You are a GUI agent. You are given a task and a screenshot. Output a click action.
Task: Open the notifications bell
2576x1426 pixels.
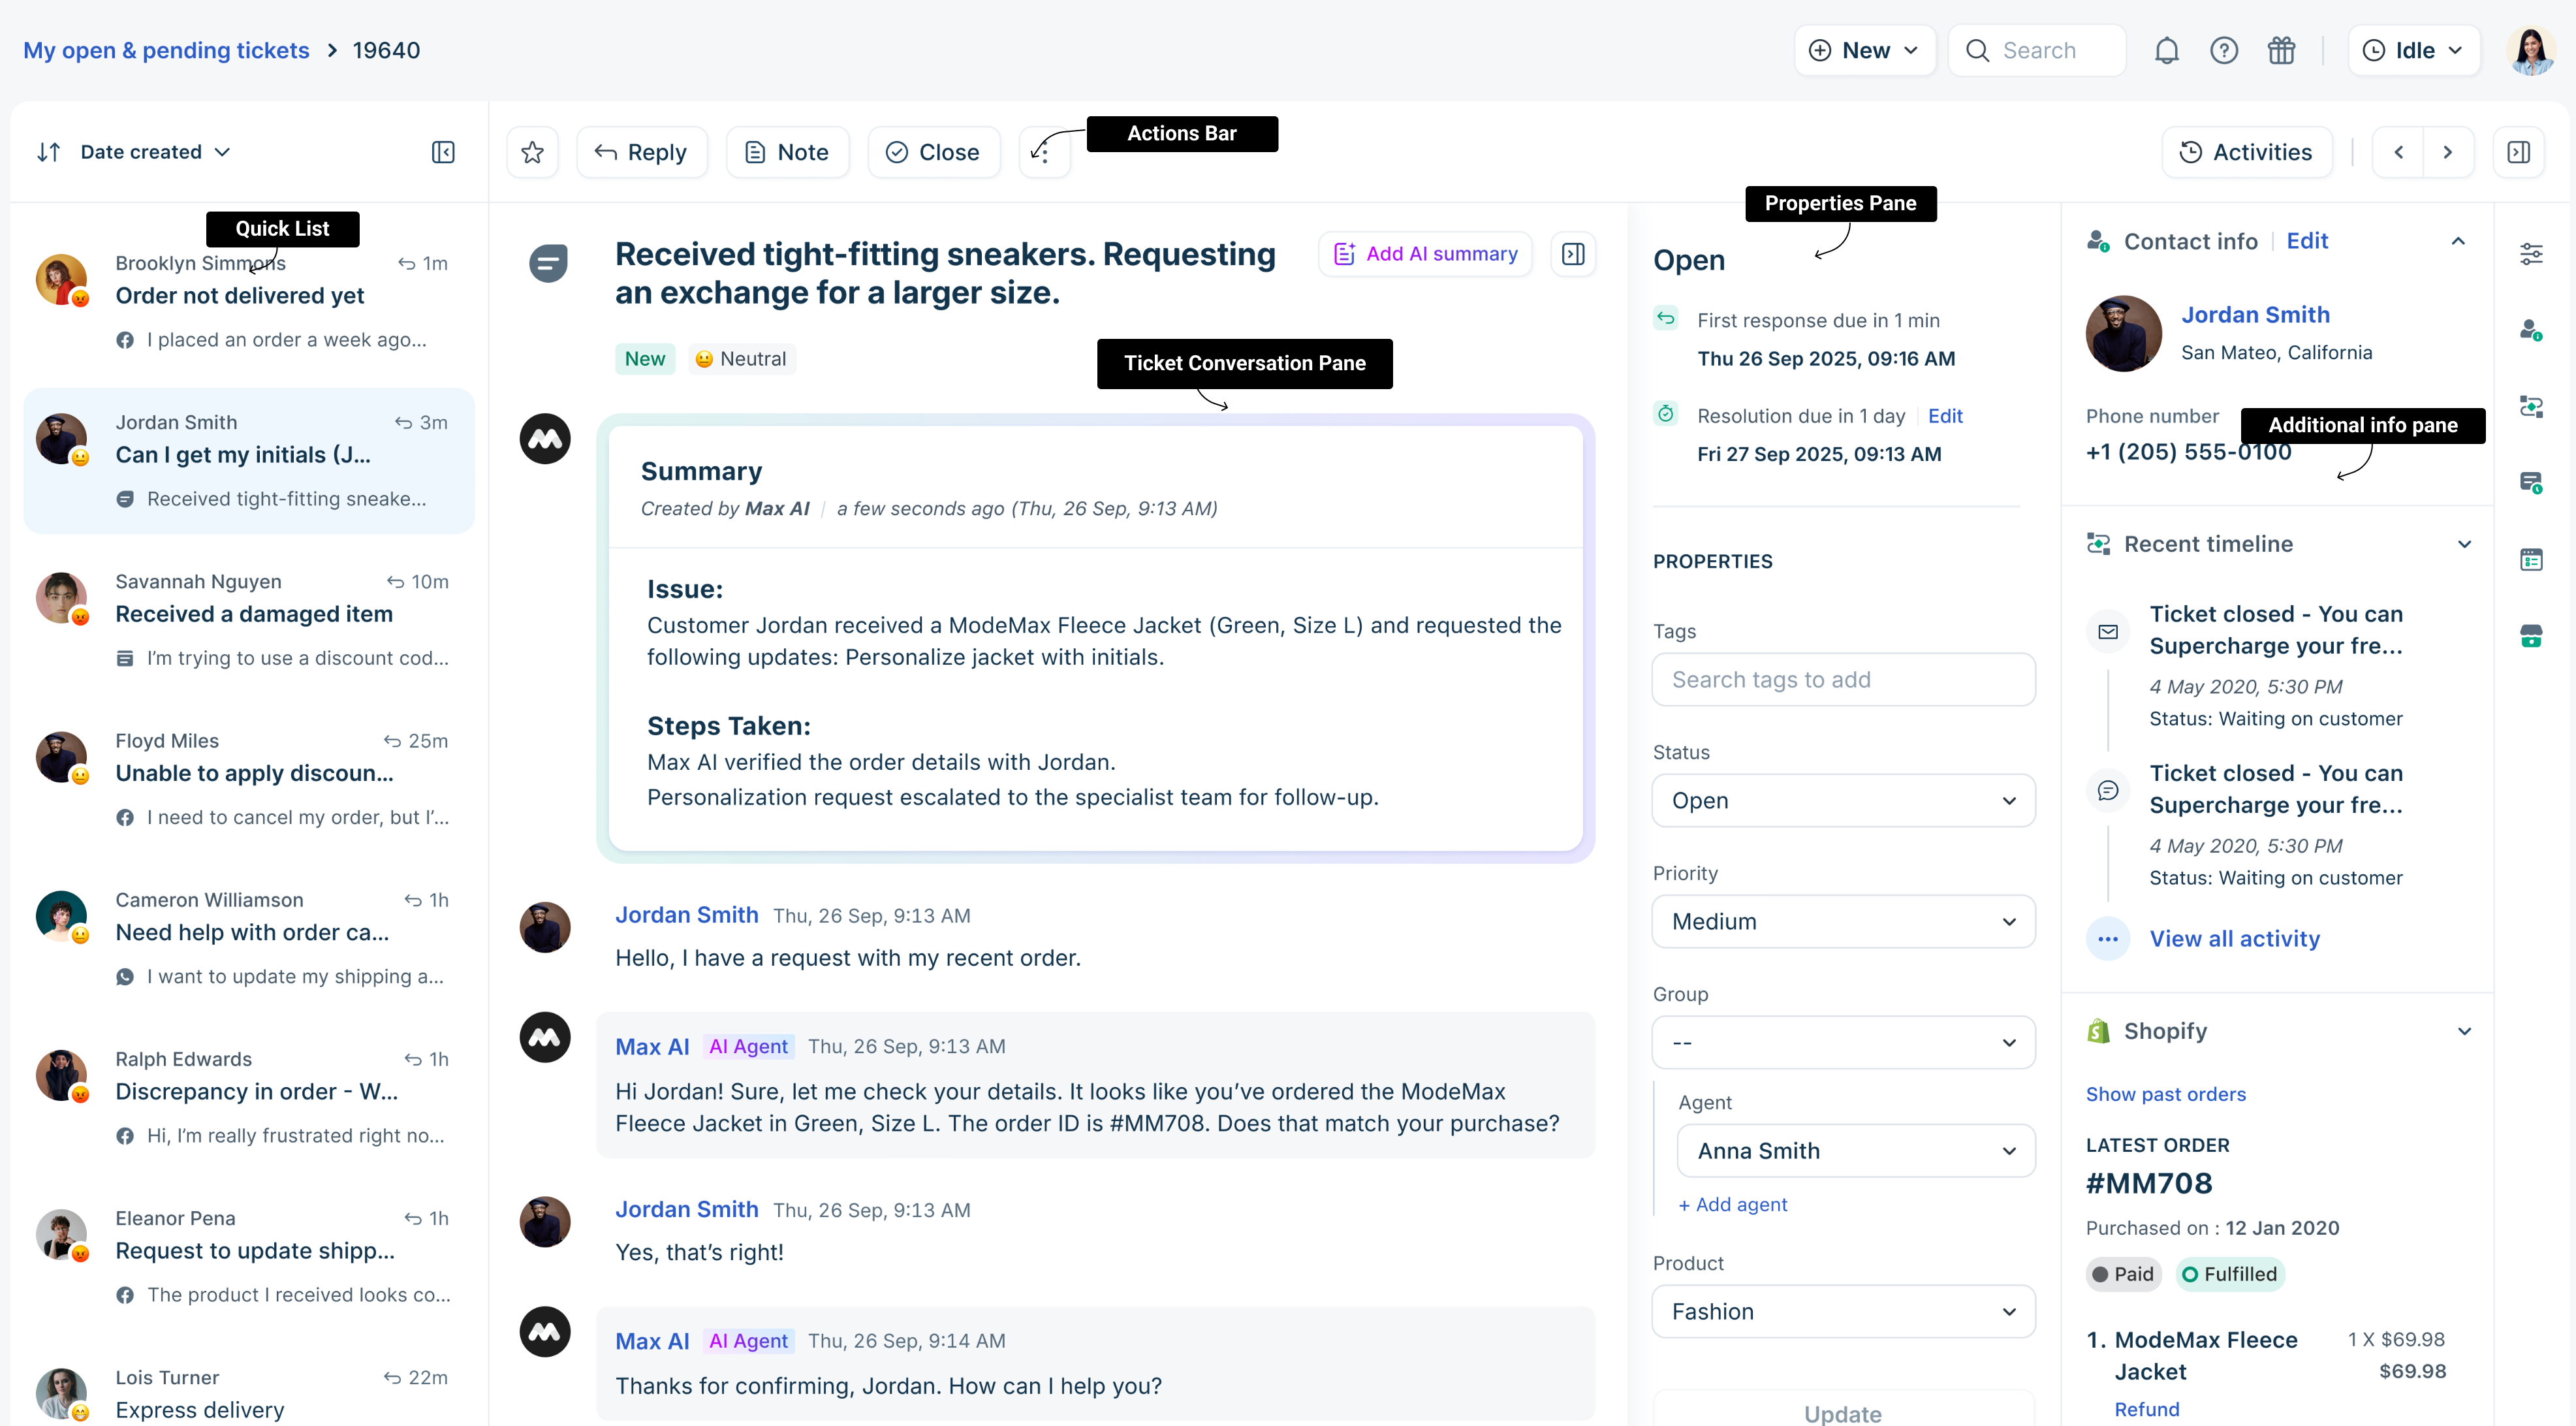click(2166, 50)
